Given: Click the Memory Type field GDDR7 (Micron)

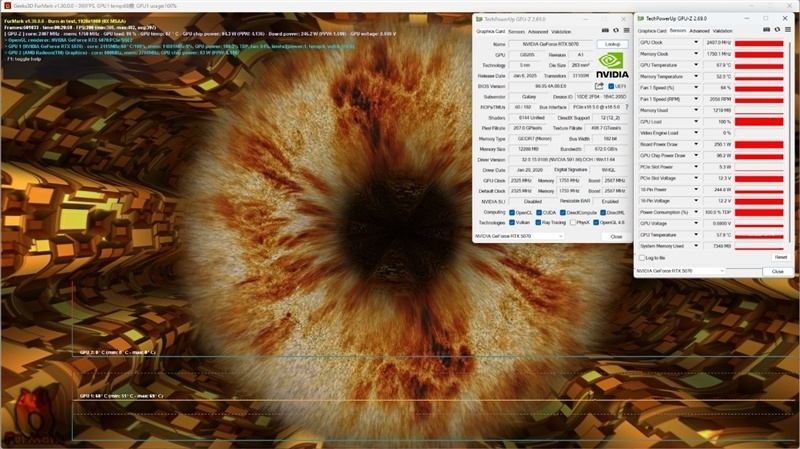Looking at the screenshot, I should pos(535,139).
